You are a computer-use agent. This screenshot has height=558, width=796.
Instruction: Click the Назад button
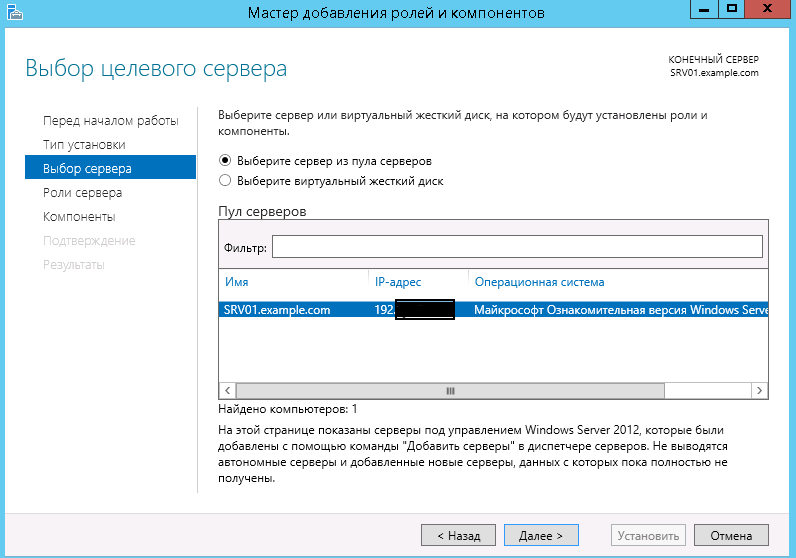(458, 535)
